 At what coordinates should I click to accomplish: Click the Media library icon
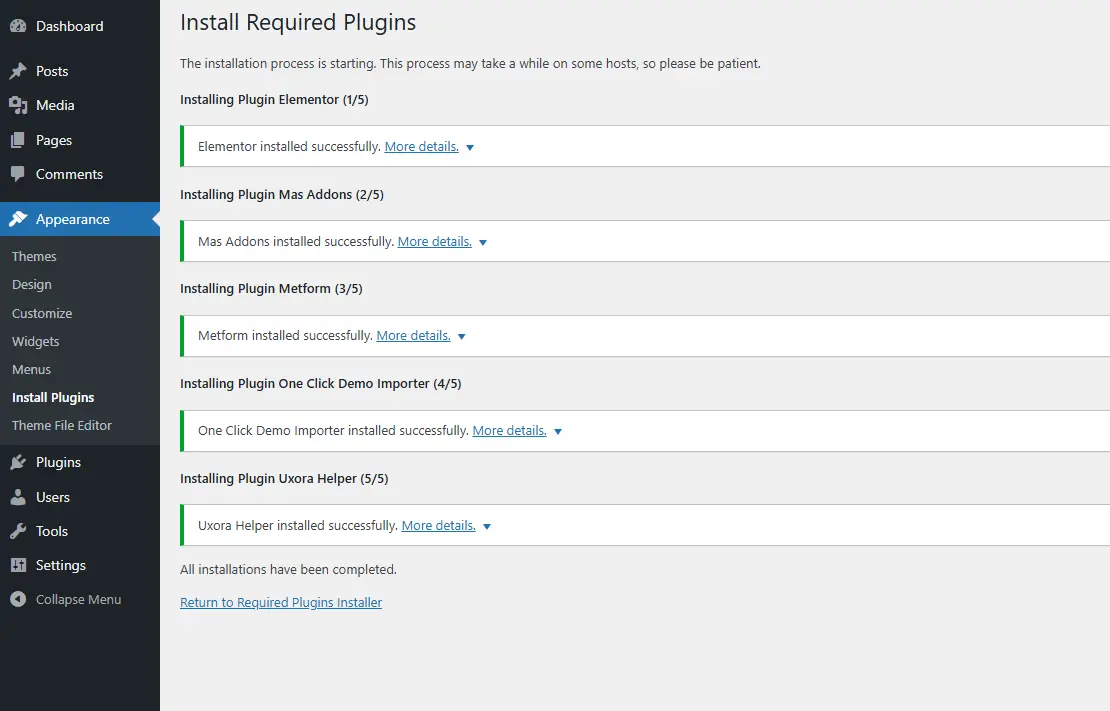coord(18,106)
